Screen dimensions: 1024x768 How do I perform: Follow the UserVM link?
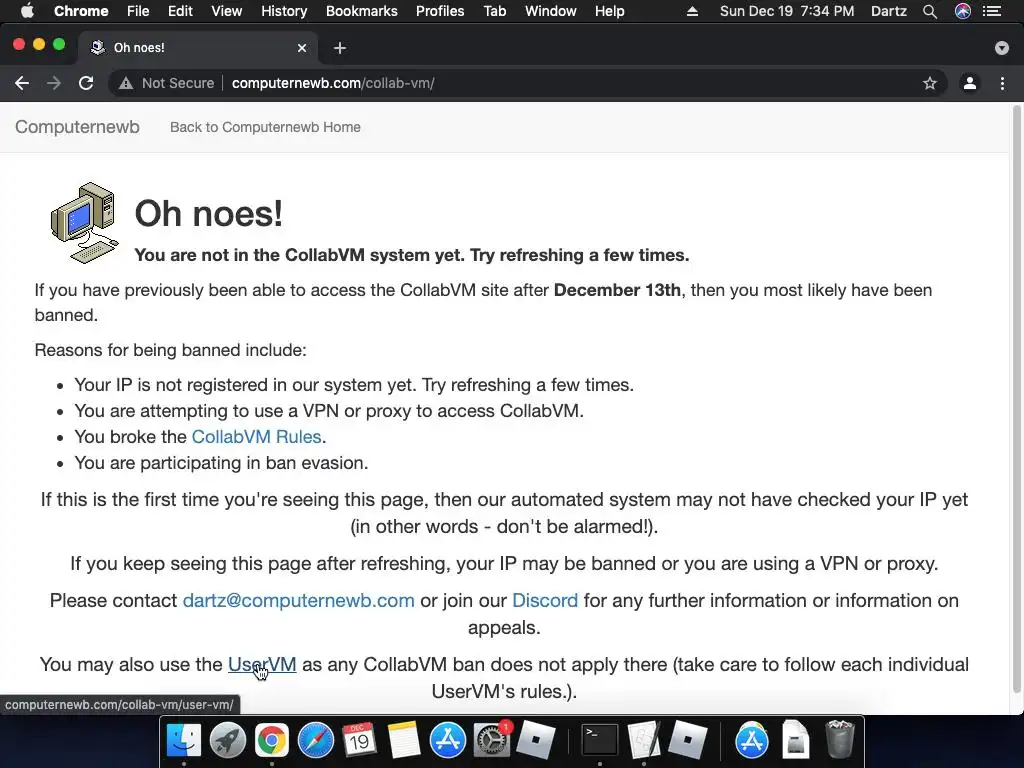[x=262, y=664]
